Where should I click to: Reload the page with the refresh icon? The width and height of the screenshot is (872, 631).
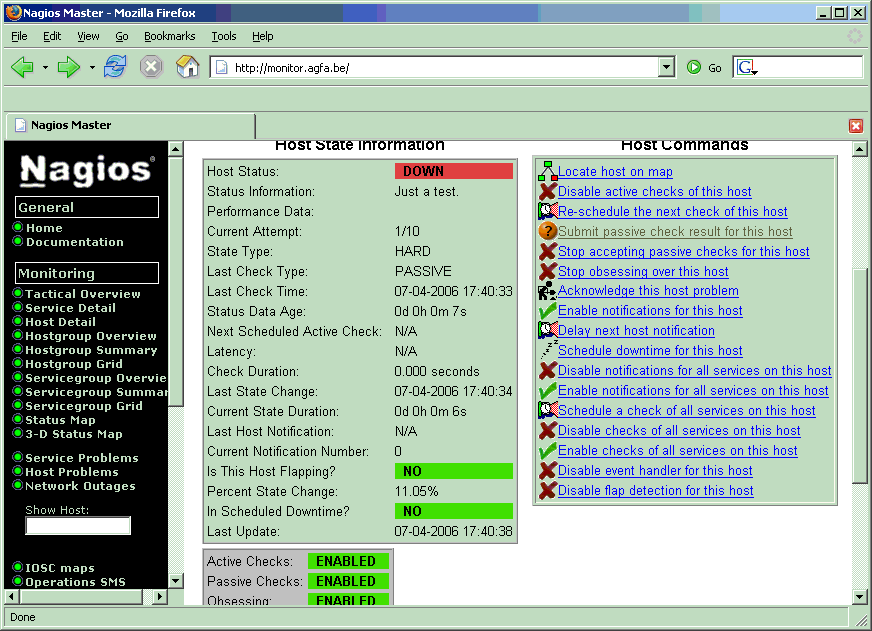[x=115, y=67]
